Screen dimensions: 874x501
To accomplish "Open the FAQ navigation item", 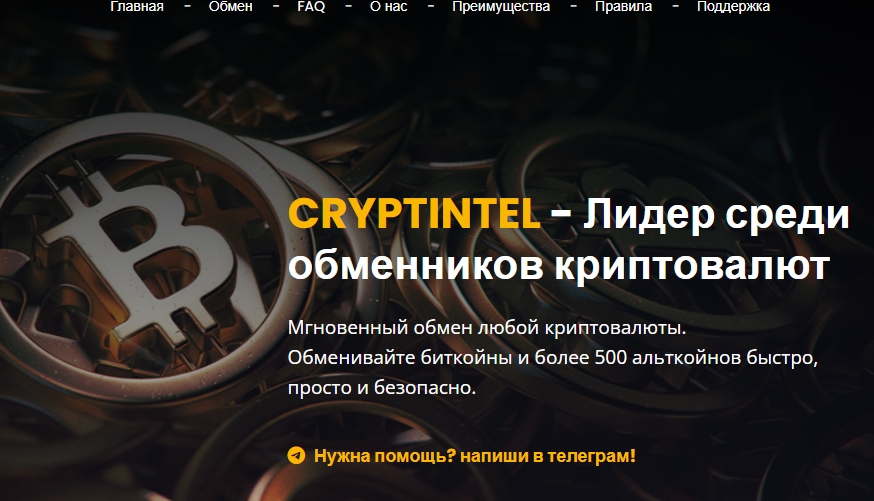I will tap(311, 7).
